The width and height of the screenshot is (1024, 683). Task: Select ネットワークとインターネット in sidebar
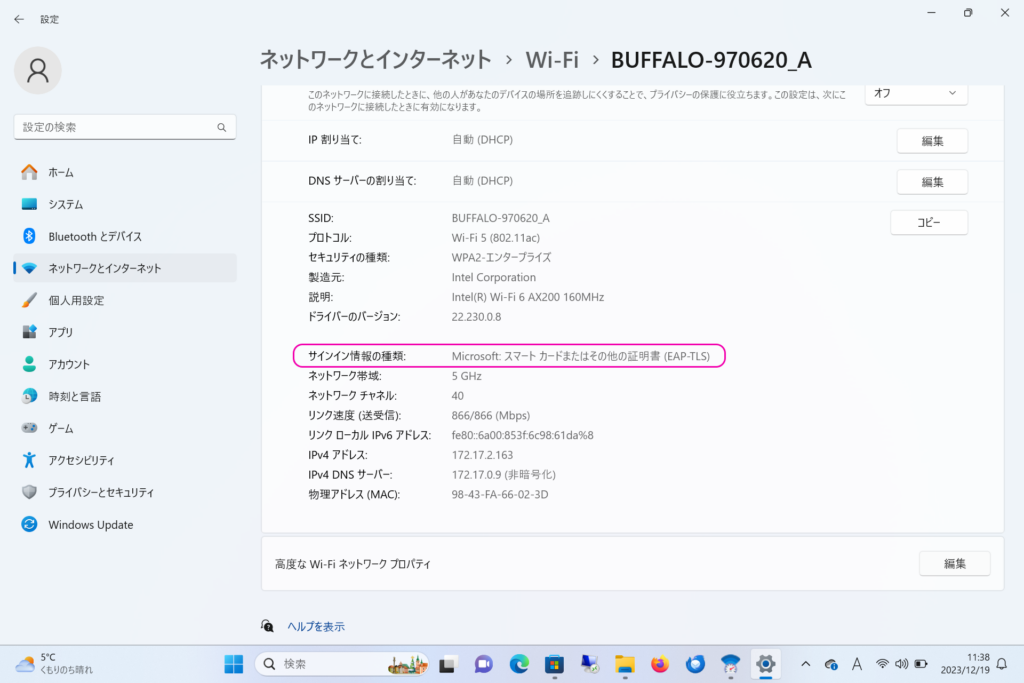tap(125, 268)
